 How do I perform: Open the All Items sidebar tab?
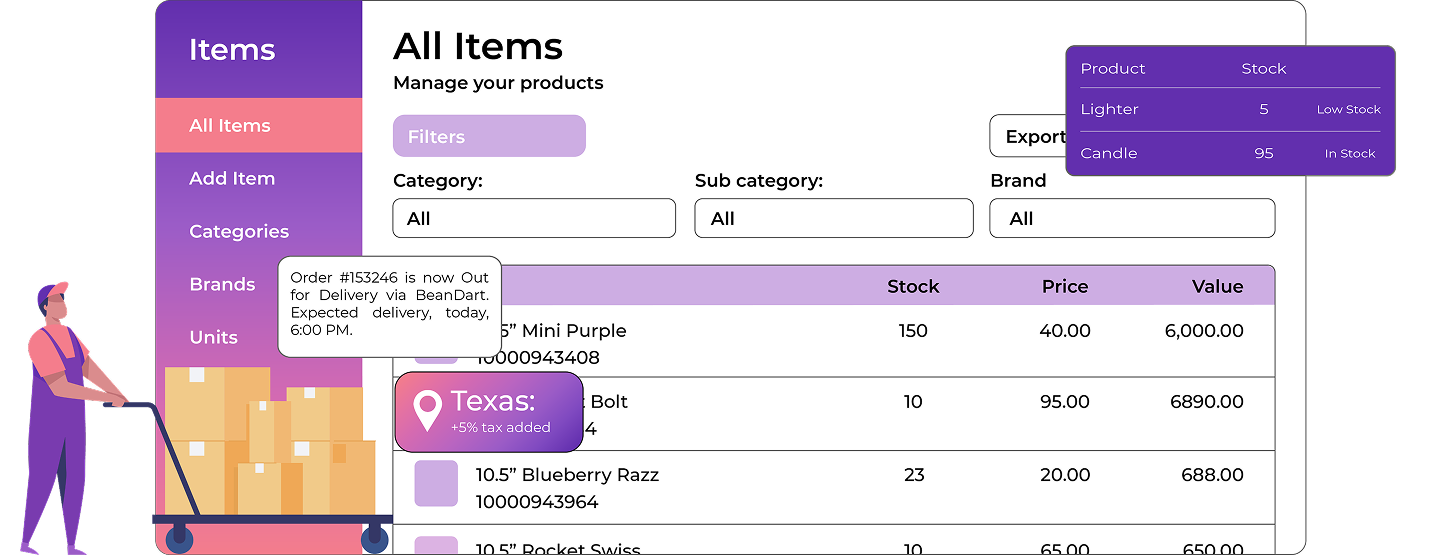pyautogui.click(x=230, y=126)
